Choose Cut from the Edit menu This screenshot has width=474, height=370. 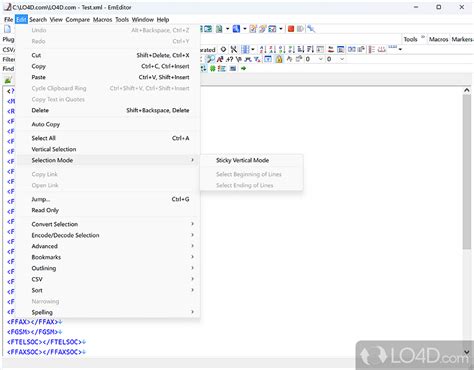[108, 55]
